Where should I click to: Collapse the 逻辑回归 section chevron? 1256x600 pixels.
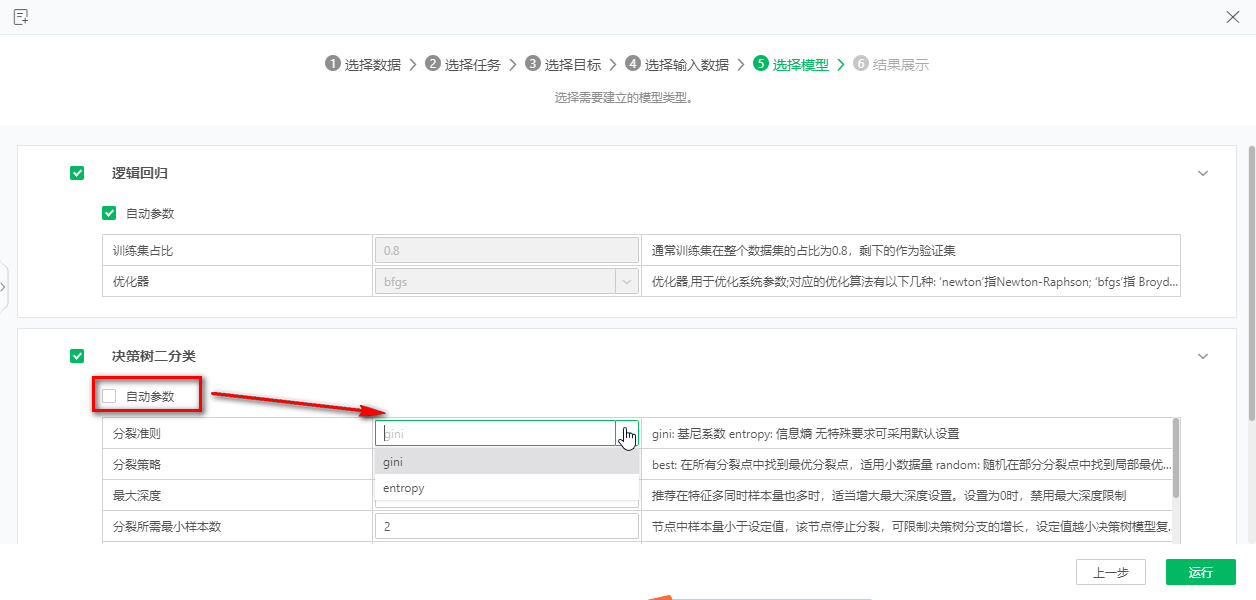1203,173
